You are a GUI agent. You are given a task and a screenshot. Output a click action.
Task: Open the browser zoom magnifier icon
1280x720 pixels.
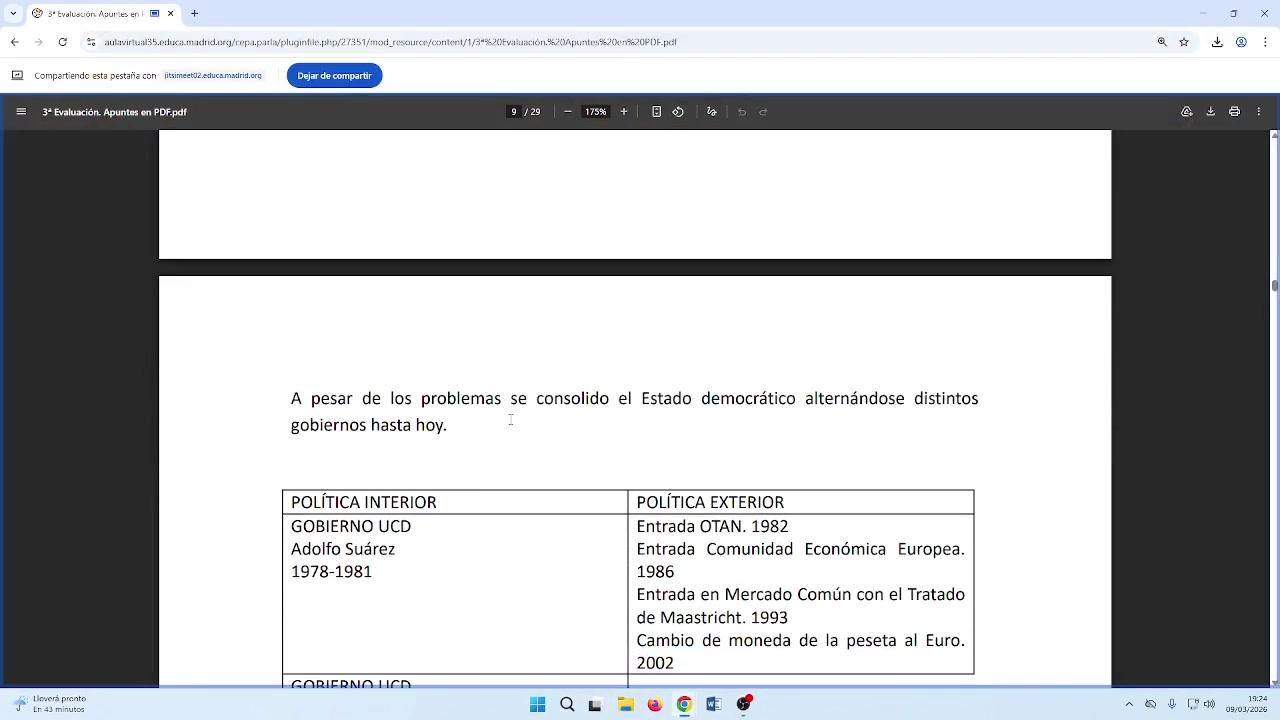[x=1162, y=42]
